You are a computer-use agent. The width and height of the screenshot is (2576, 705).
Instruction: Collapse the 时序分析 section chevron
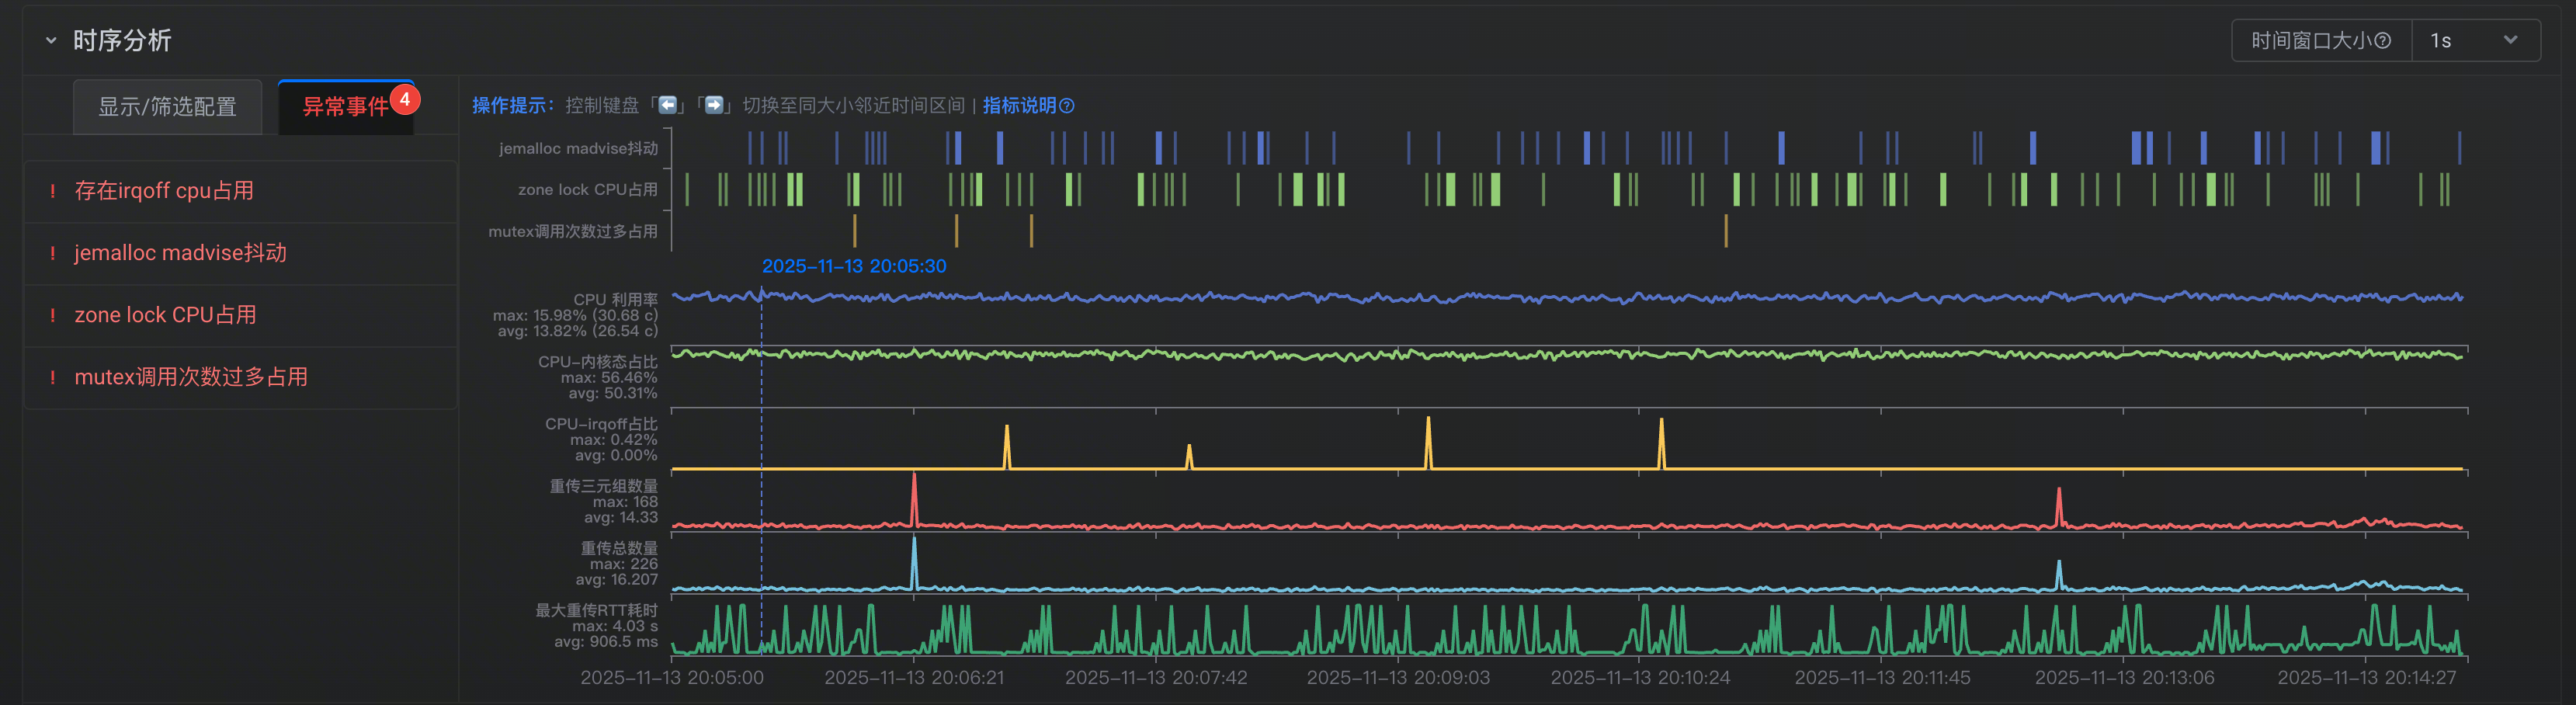point(51,41)
